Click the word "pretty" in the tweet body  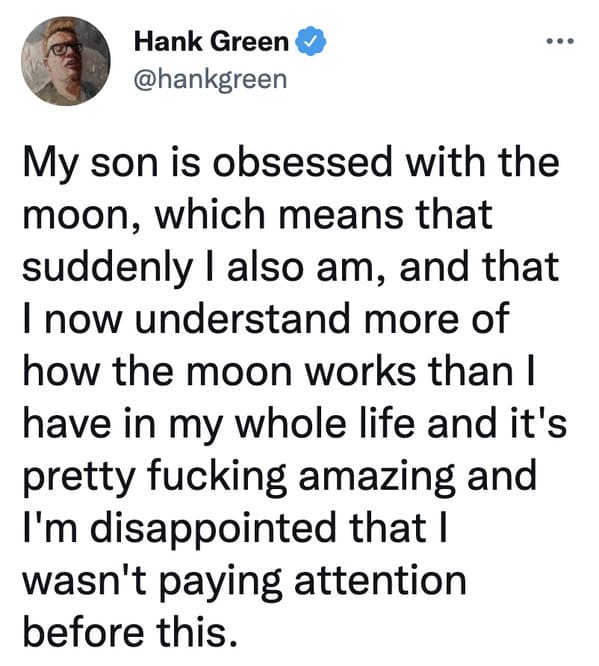79,479
